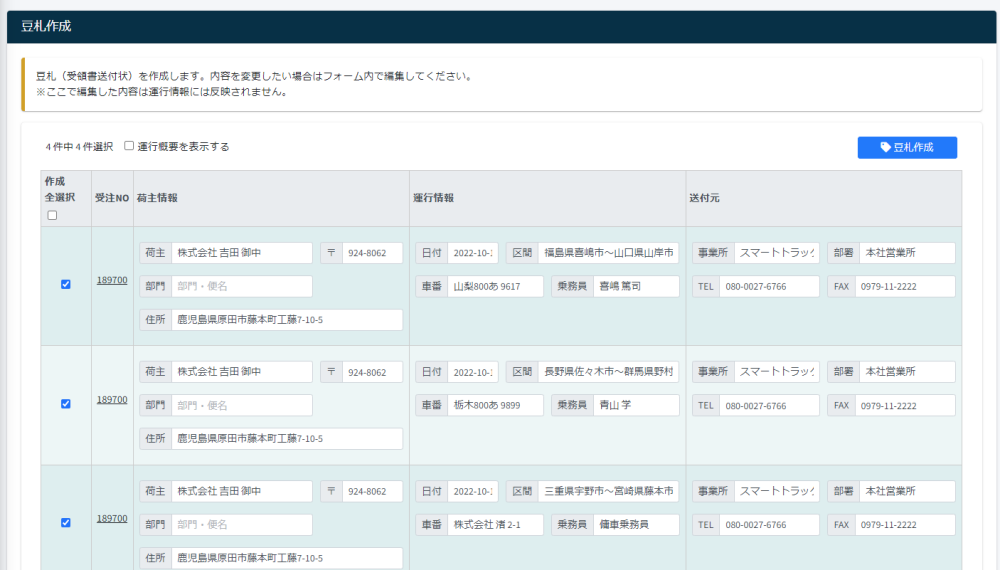
Task: Uncheck the checkbox for 青山 学's row
Action: (66, 404)
